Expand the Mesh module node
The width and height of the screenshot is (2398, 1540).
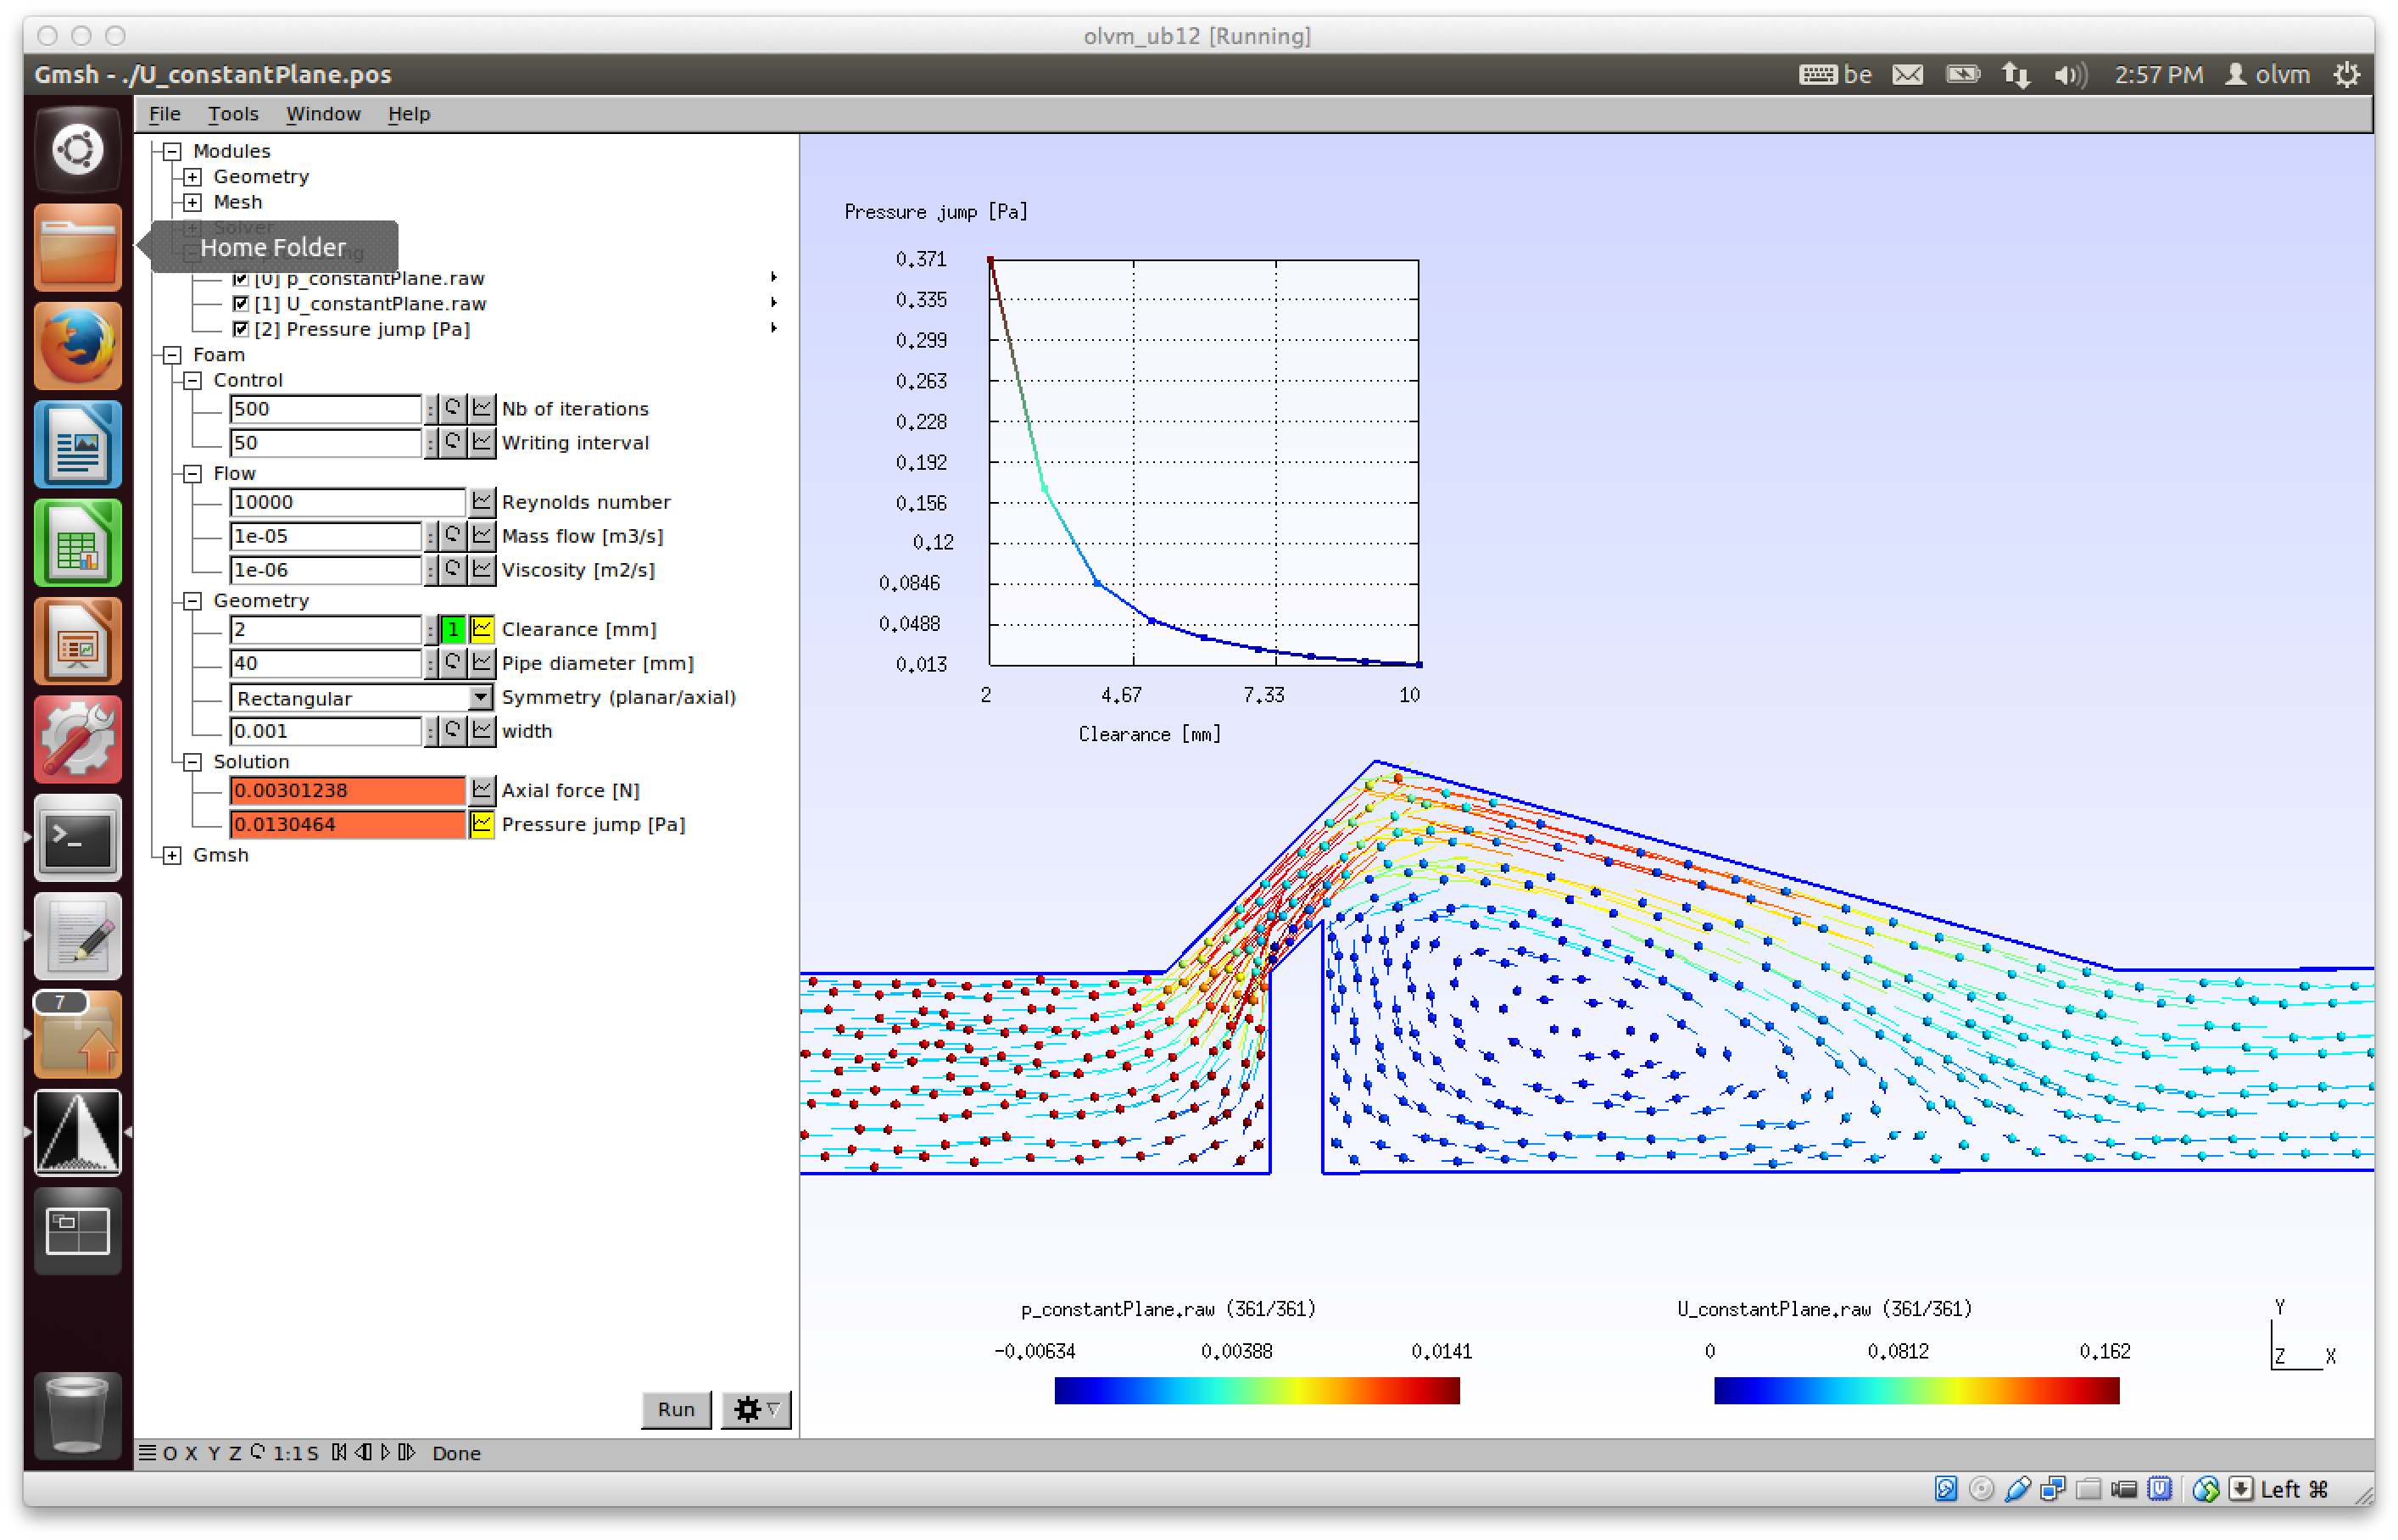[192, 202]
